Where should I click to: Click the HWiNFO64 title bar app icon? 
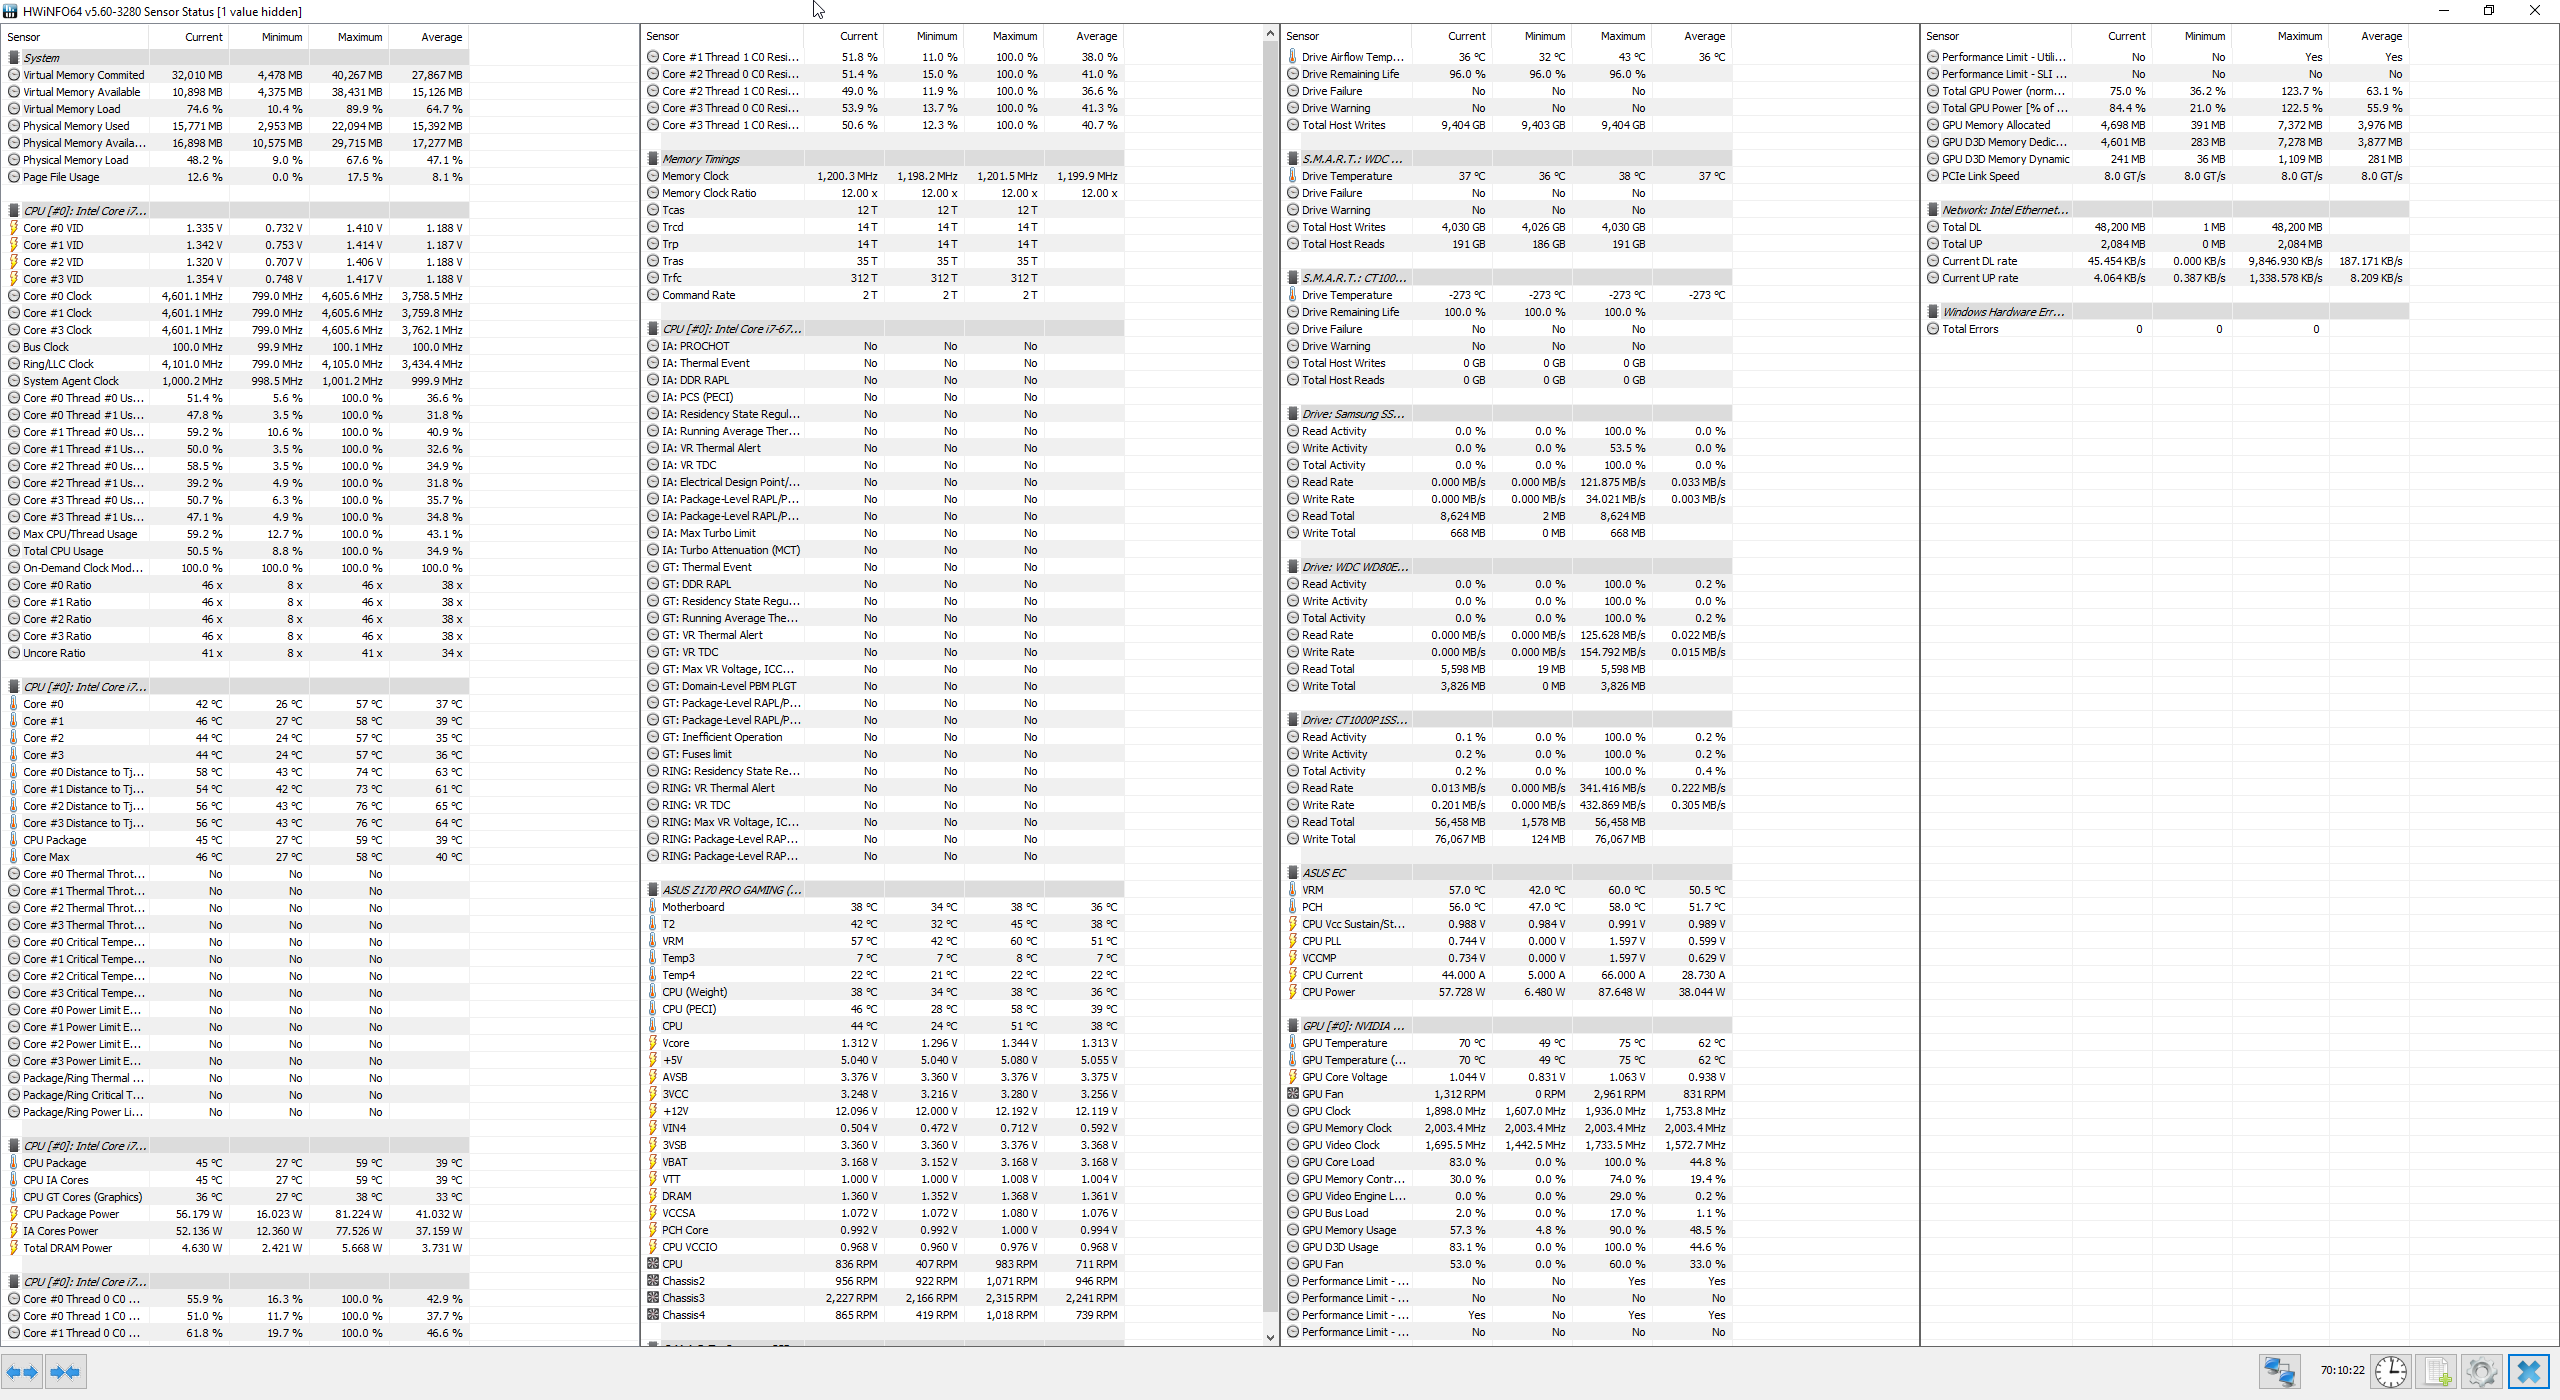tap(11, 11)
